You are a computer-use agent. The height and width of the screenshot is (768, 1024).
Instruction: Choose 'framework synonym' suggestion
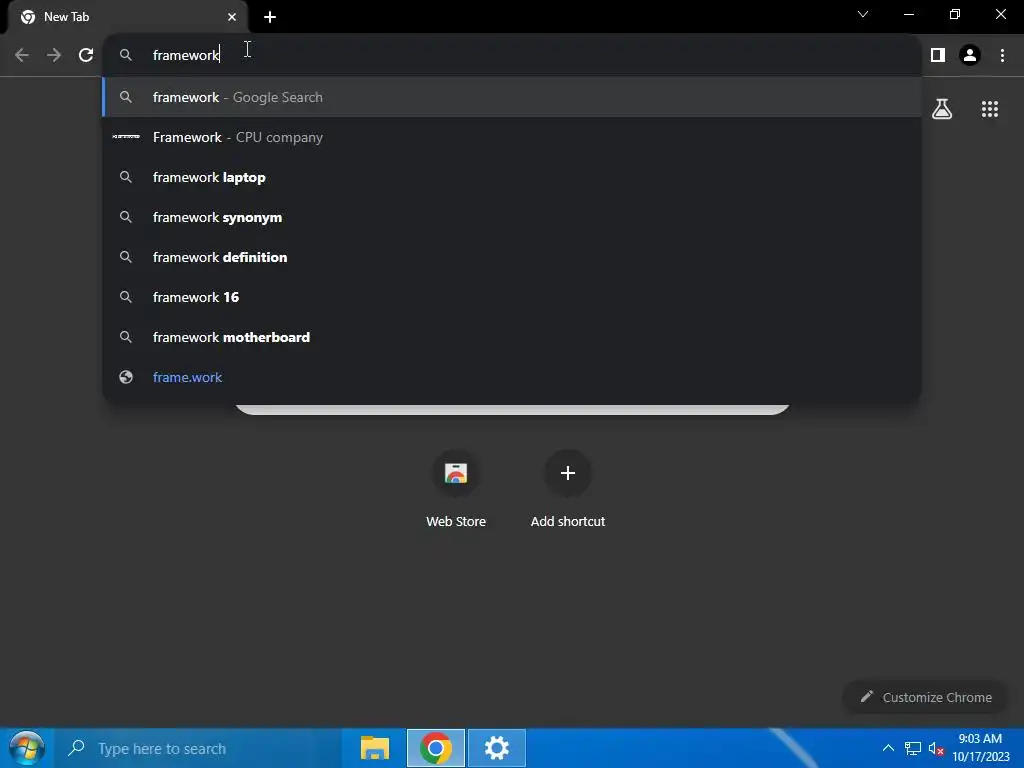512,217
